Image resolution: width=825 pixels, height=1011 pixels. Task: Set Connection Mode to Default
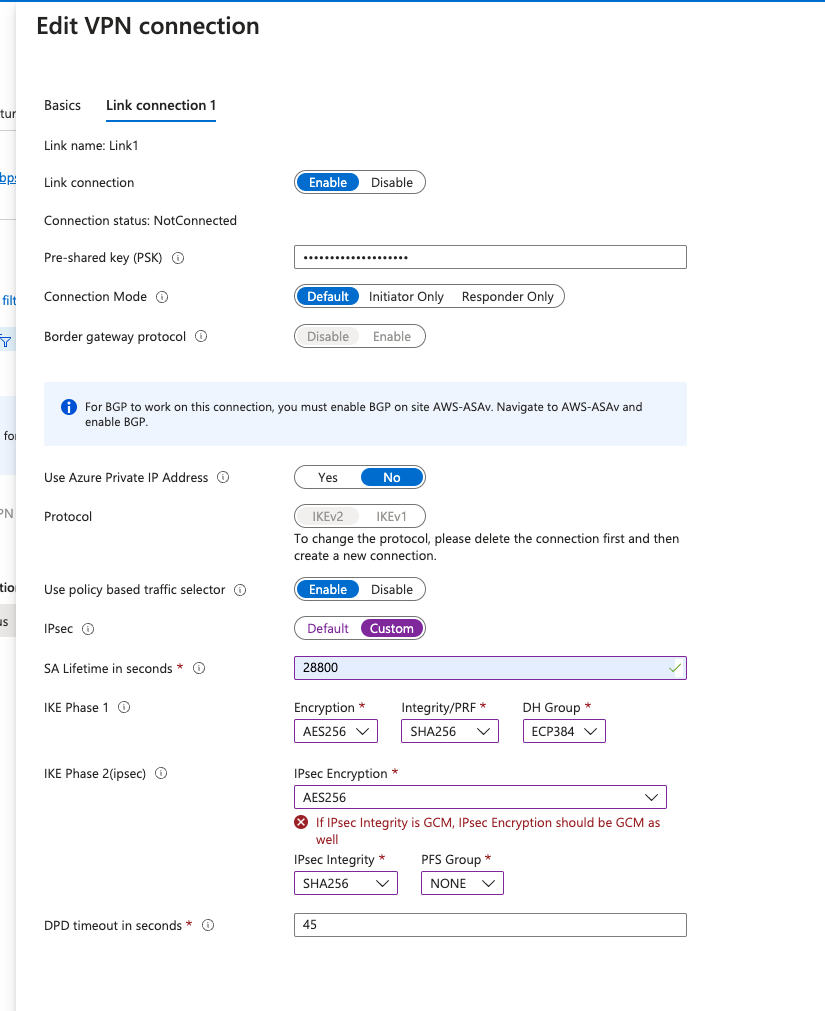coord(327,297)
